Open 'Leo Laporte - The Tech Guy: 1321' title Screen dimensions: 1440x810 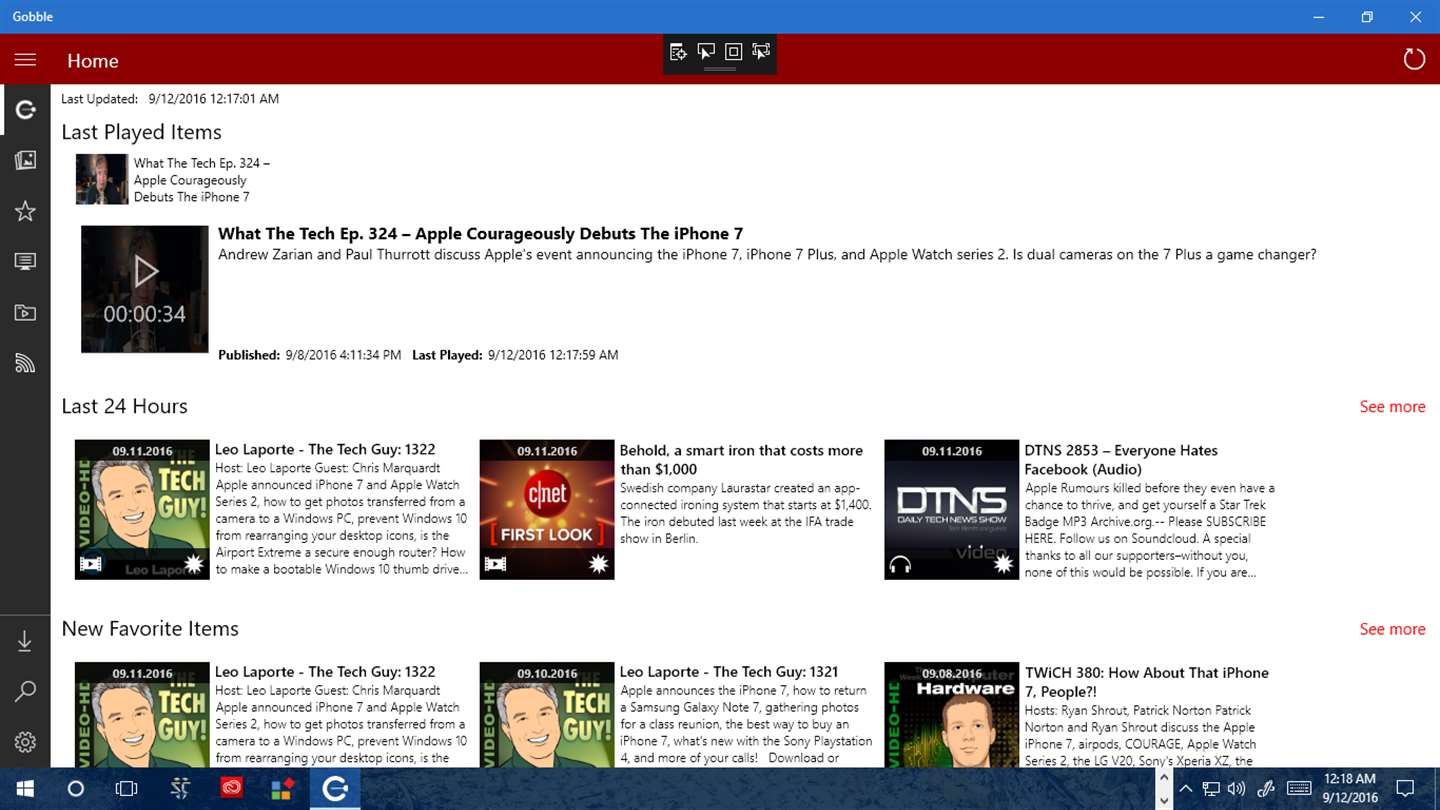pos(729,672)
